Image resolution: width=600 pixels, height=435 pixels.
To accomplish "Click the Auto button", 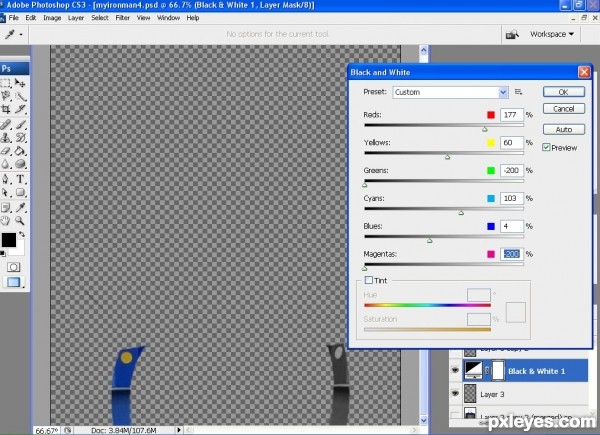I will tap(564, 129).
